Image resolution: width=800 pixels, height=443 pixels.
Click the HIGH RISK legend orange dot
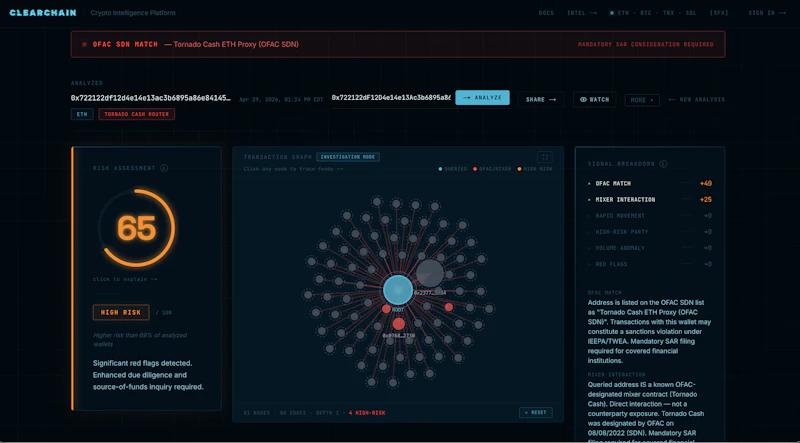[519, 169]
